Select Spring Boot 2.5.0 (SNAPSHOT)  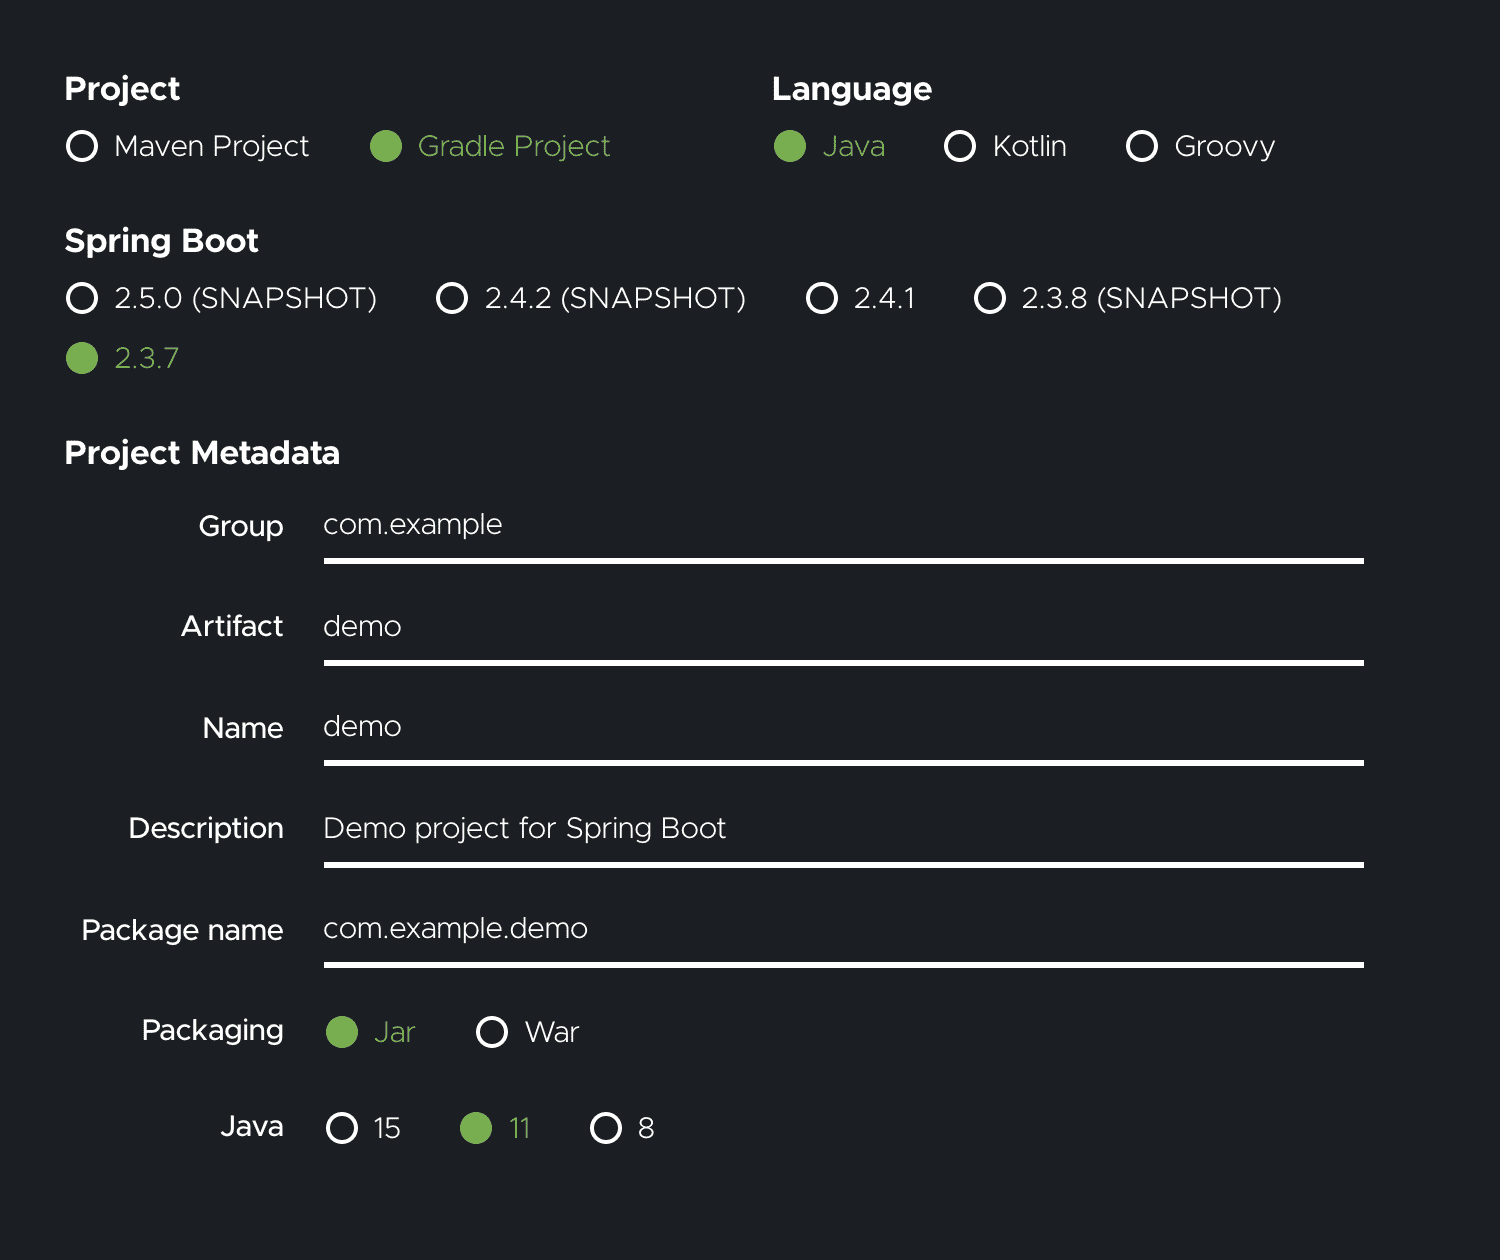[x=221, y=298]
